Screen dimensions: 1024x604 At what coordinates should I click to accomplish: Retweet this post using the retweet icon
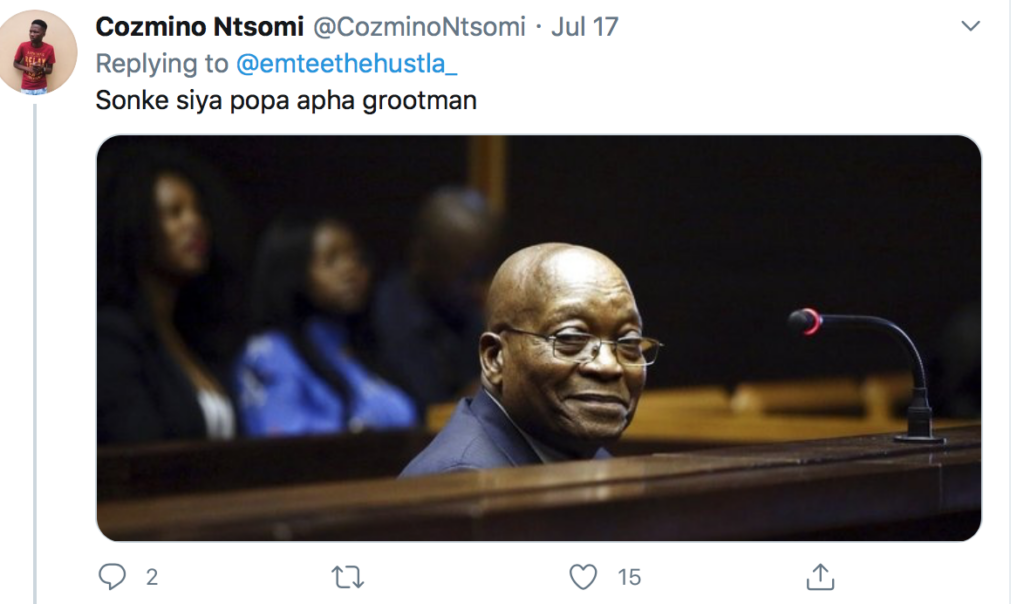pyautogui.click(x=347, y=577)
